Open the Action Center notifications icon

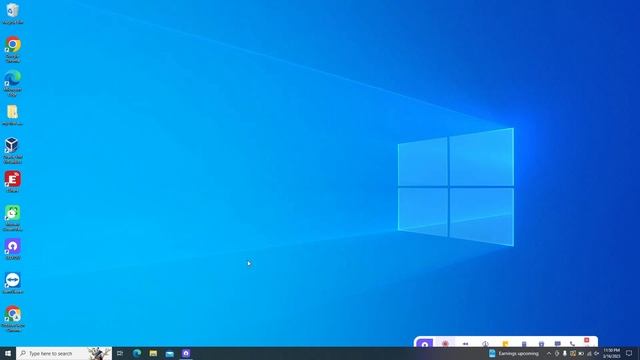(629, 353)
